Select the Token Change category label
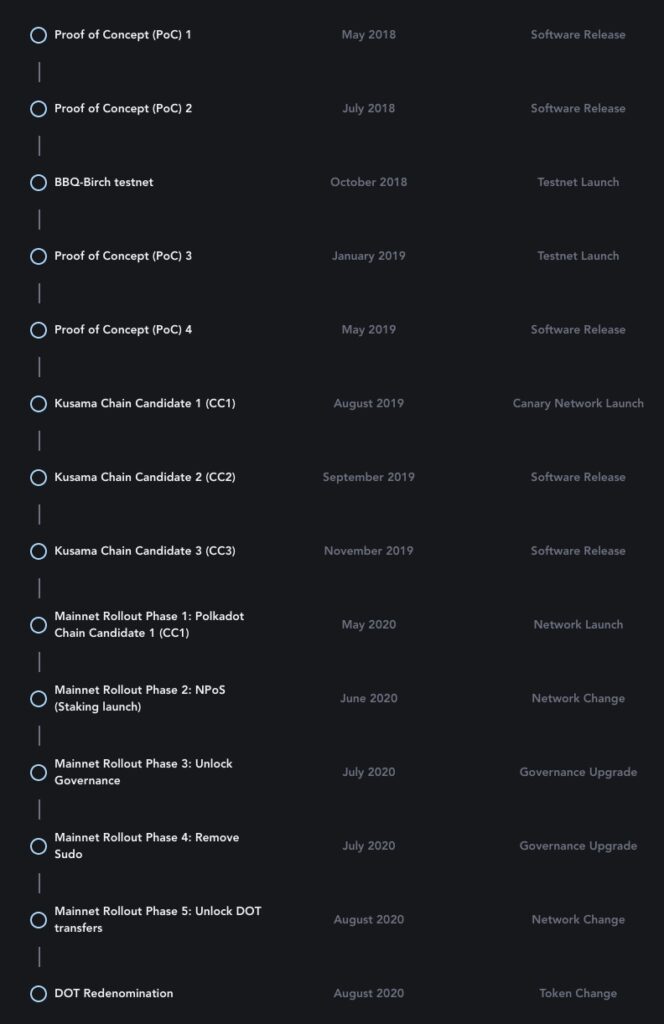The width and height of the screenshot is (664, 1024). pos(578,993)
